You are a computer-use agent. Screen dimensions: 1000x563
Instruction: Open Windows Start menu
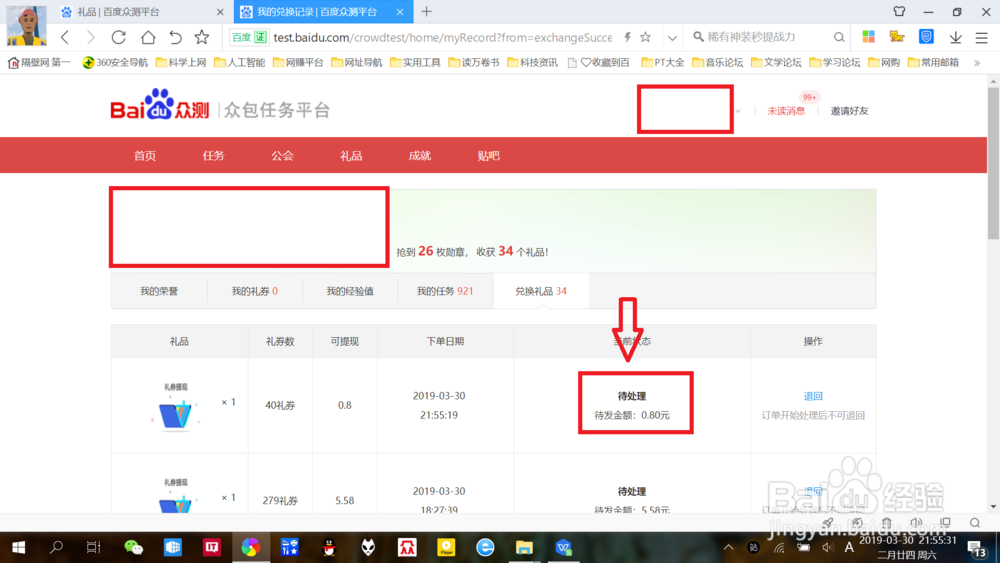[x=18, y=547]
